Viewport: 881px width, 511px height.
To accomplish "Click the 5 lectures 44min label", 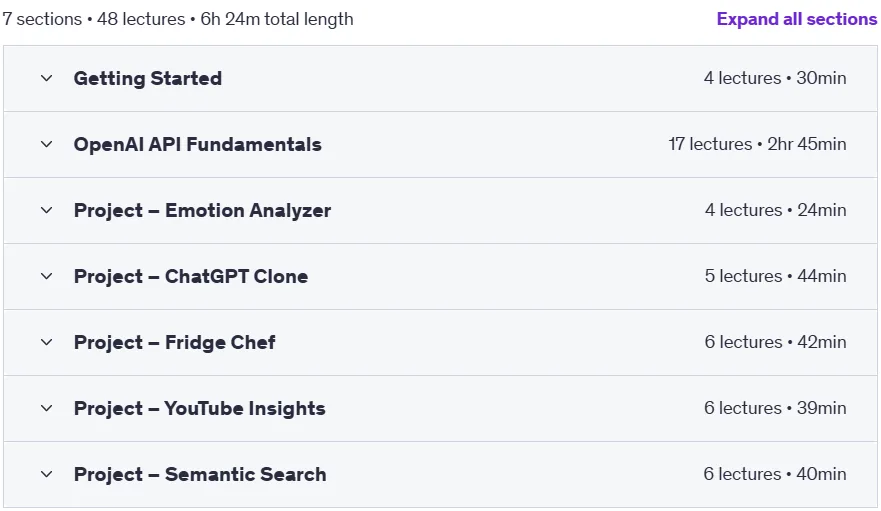I will 776,276.
